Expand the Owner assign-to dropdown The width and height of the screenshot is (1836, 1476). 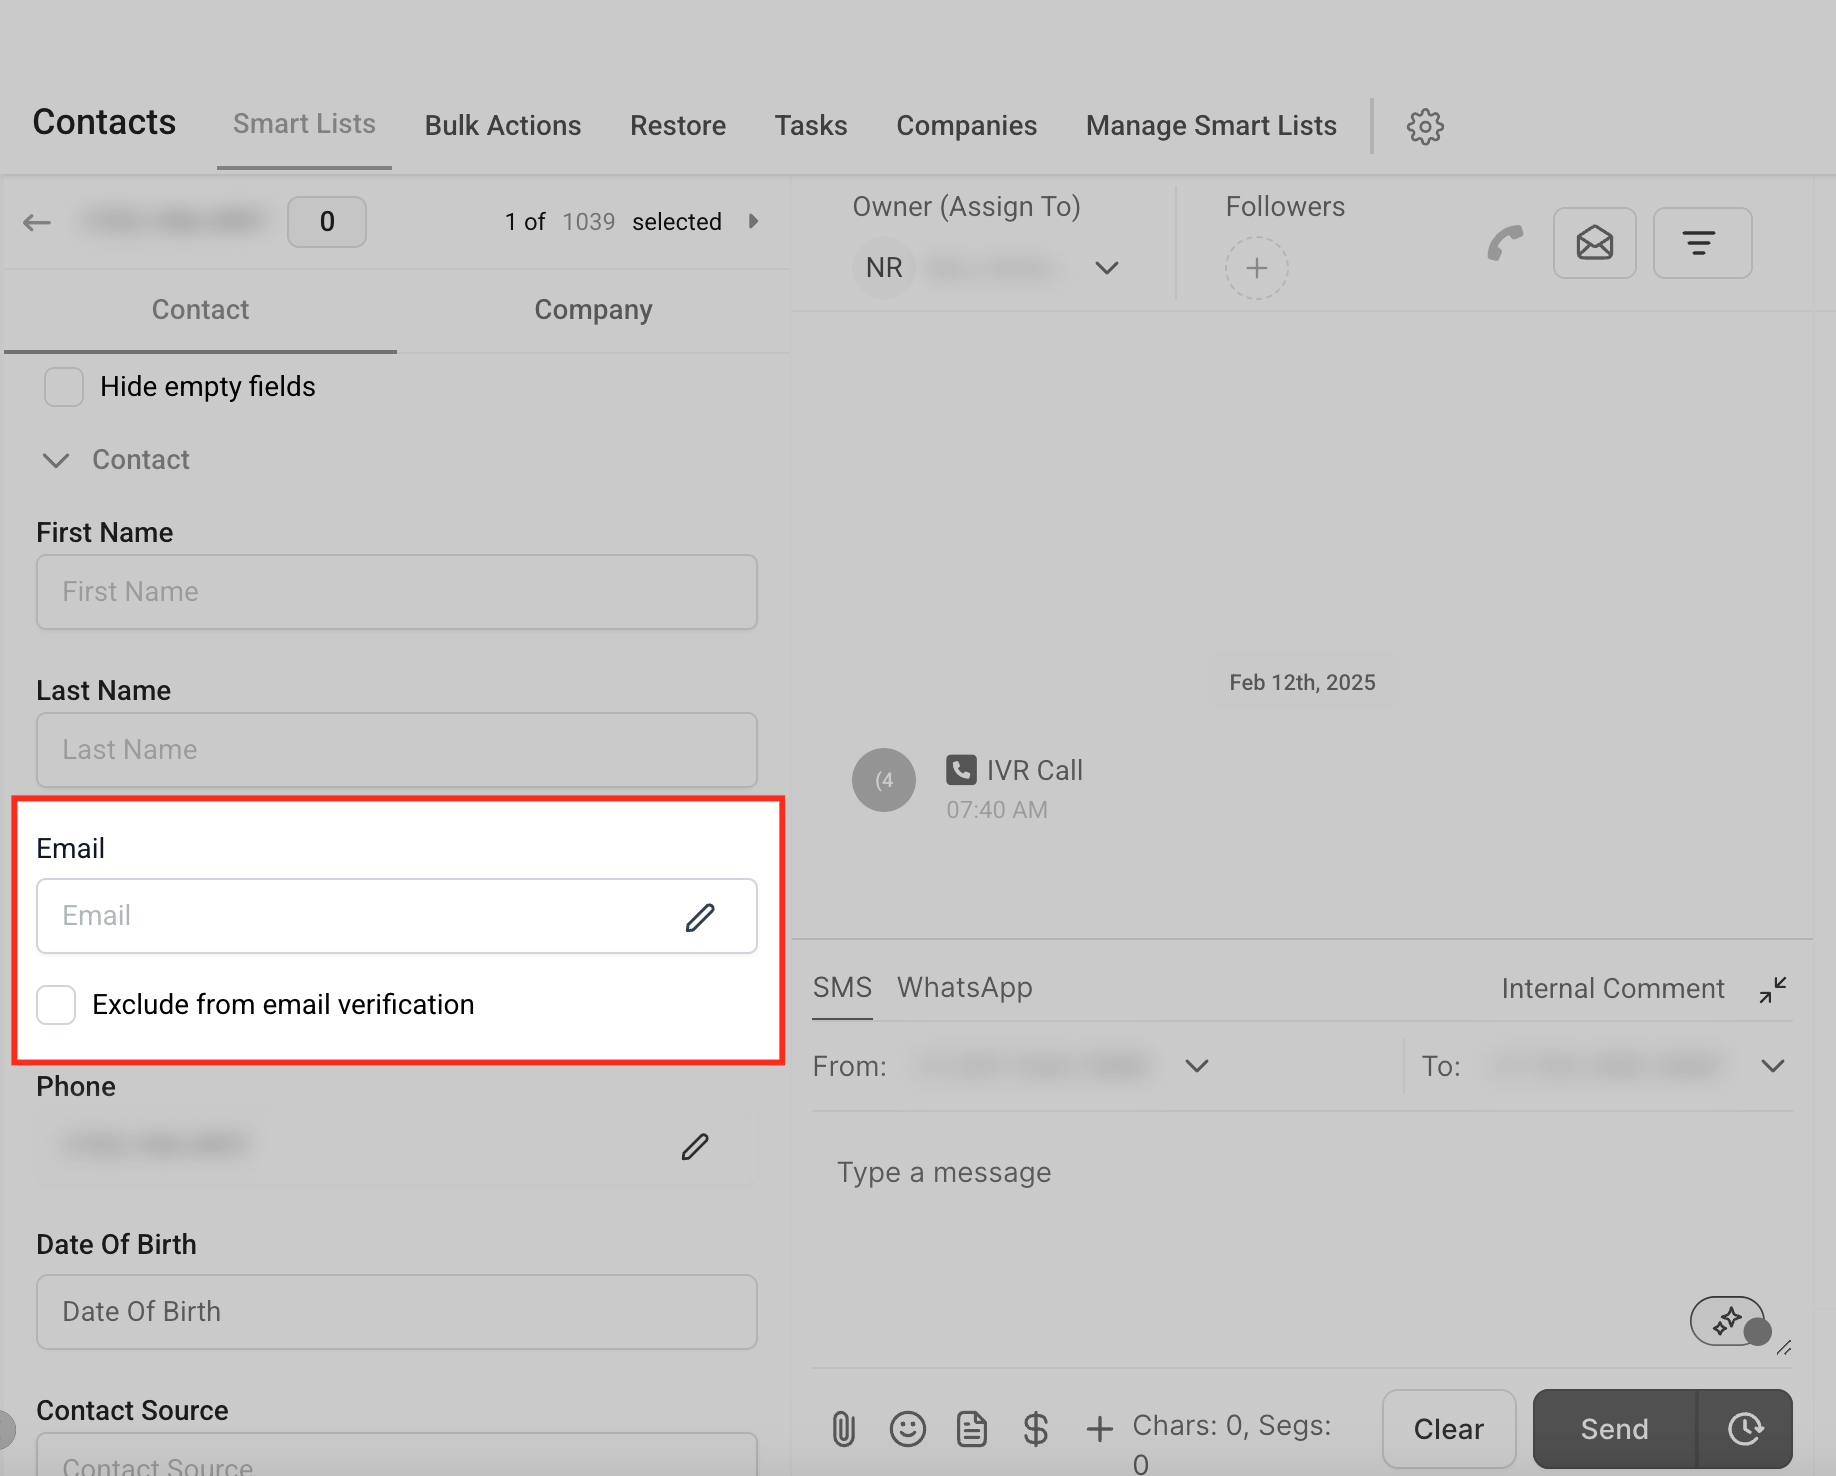tap(1106, 268)
